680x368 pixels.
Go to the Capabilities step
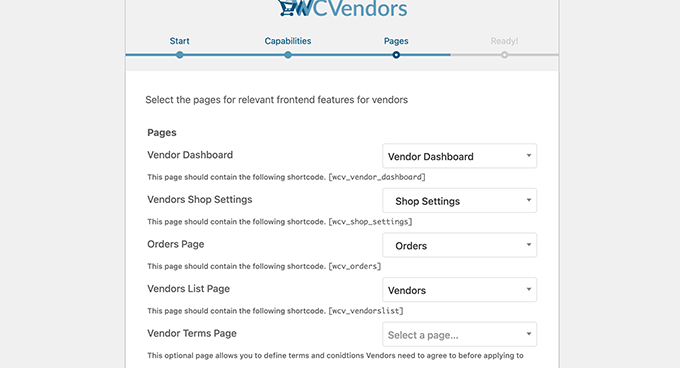coord(288,41)
